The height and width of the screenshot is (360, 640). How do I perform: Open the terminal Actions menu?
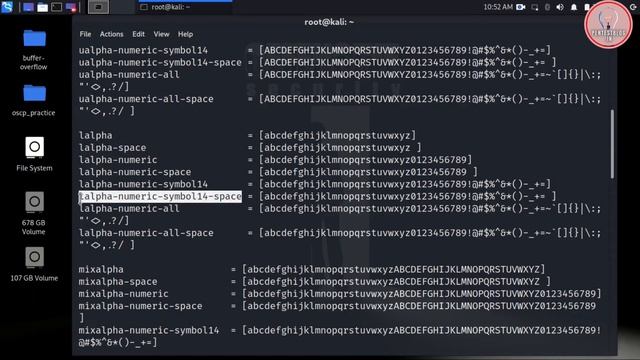coord(111,34)
